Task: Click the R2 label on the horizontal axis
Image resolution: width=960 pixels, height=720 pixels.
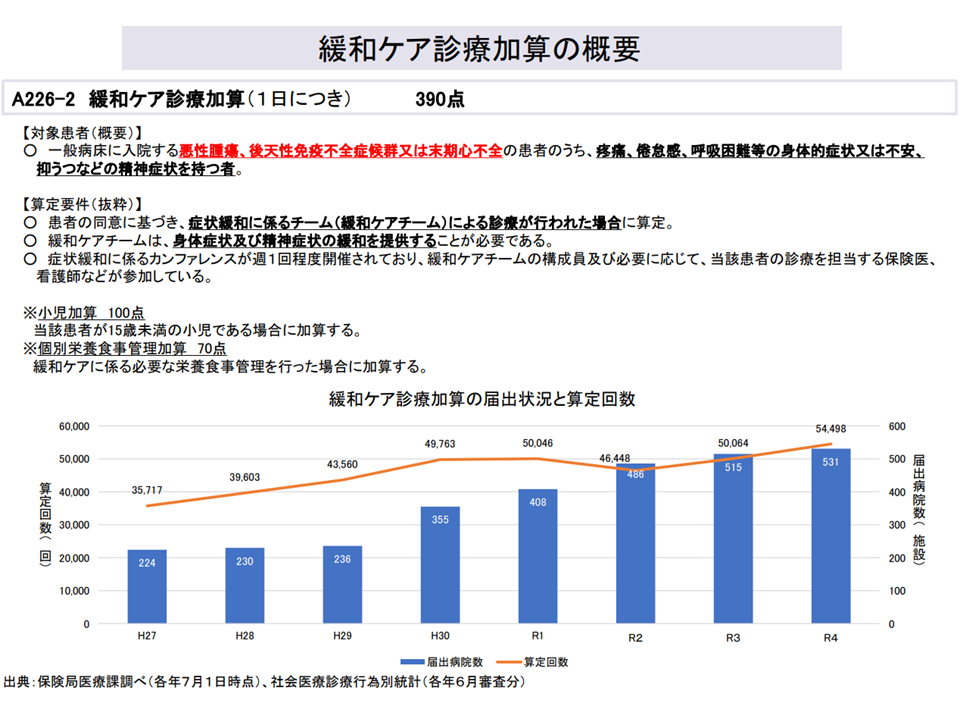Action: pos(635,636)
